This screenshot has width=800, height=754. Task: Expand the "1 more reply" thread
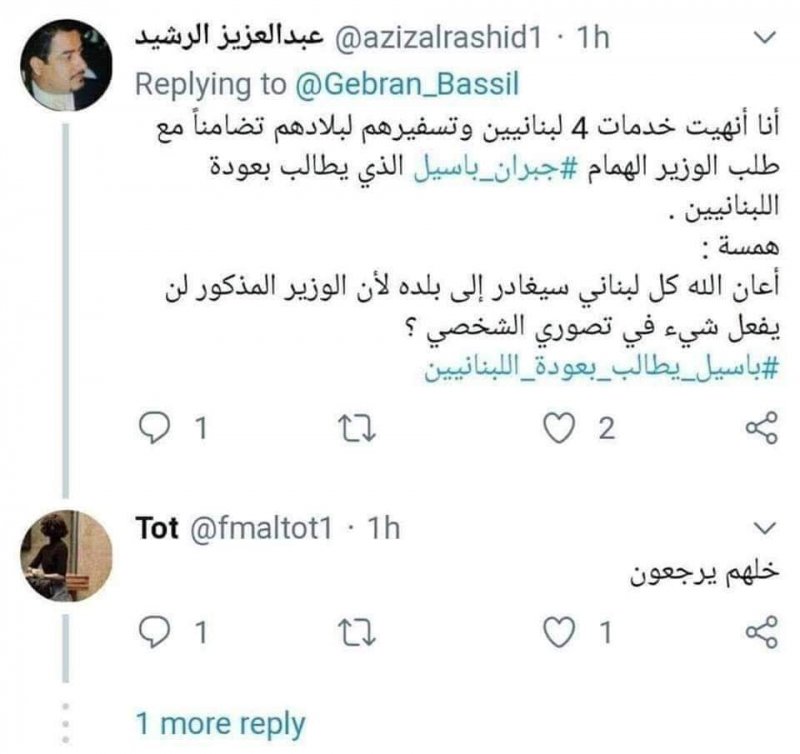point(220,723)
